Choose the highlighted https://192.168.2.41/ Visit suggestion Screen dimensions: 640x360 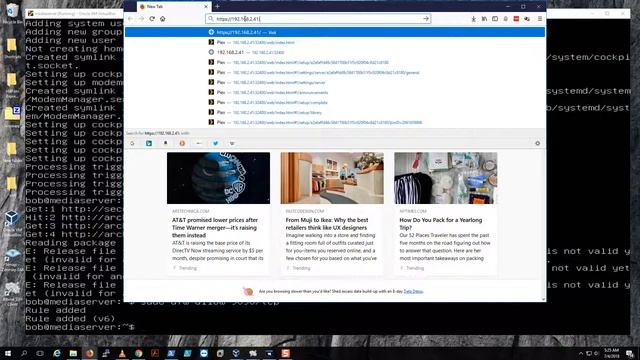pyautogui.click(x=335, y=32)
